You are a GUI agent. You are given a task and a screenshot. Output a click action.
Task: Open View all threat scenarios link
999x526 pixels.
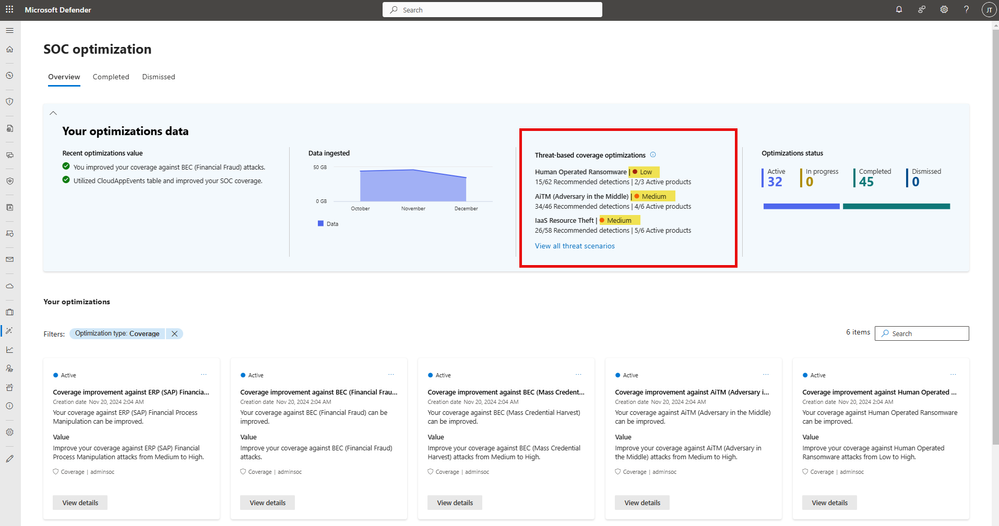coord(575,246)
